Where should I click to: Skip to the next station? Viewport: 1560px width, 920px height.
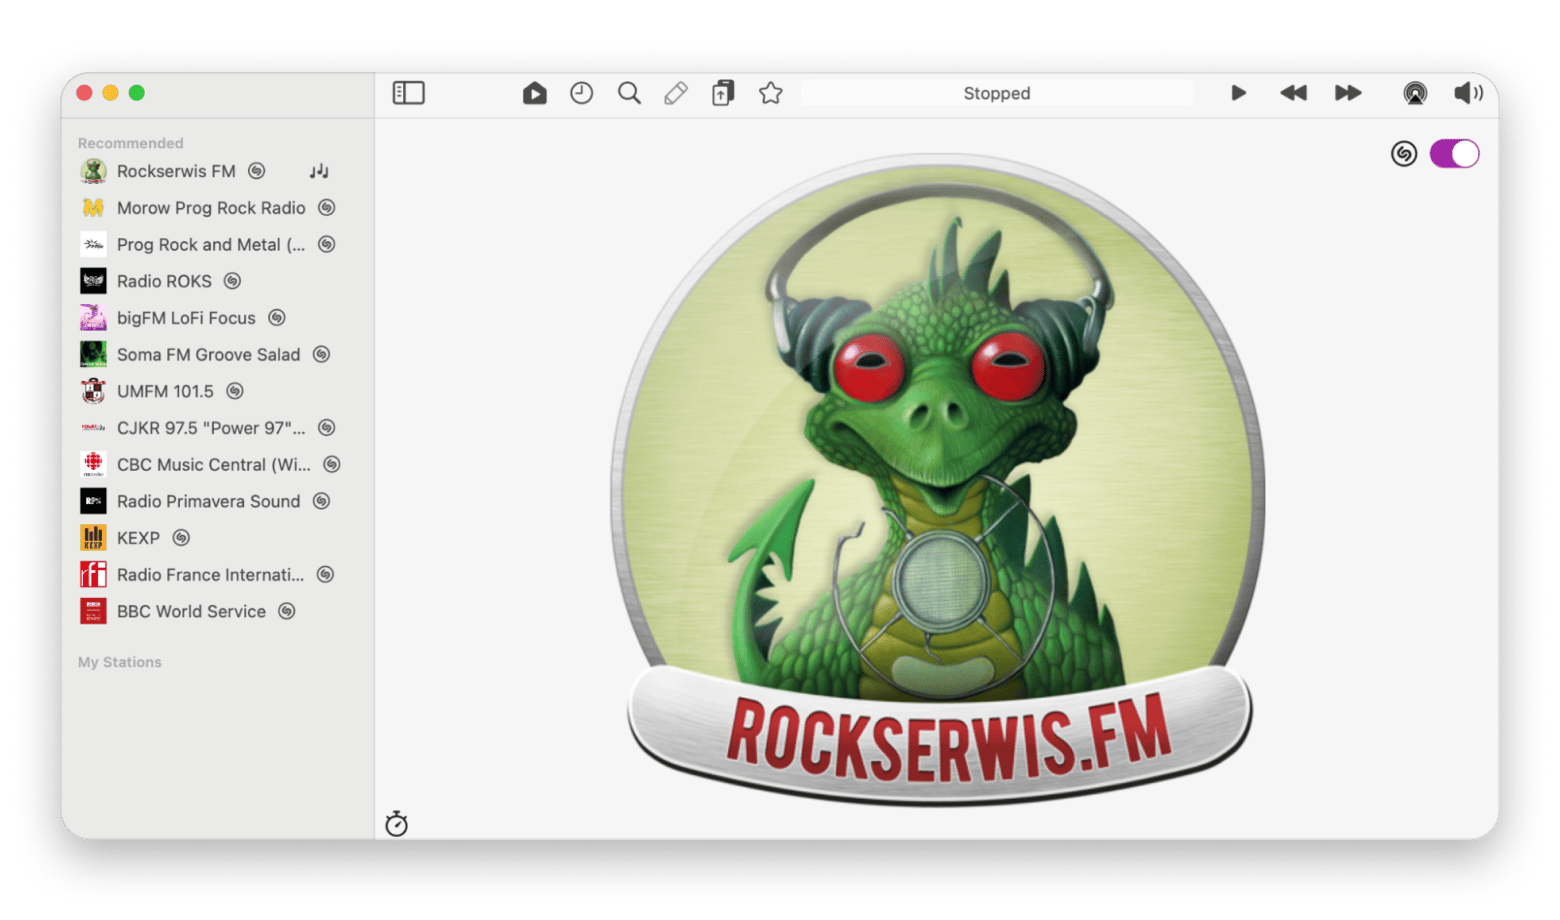1348,93
